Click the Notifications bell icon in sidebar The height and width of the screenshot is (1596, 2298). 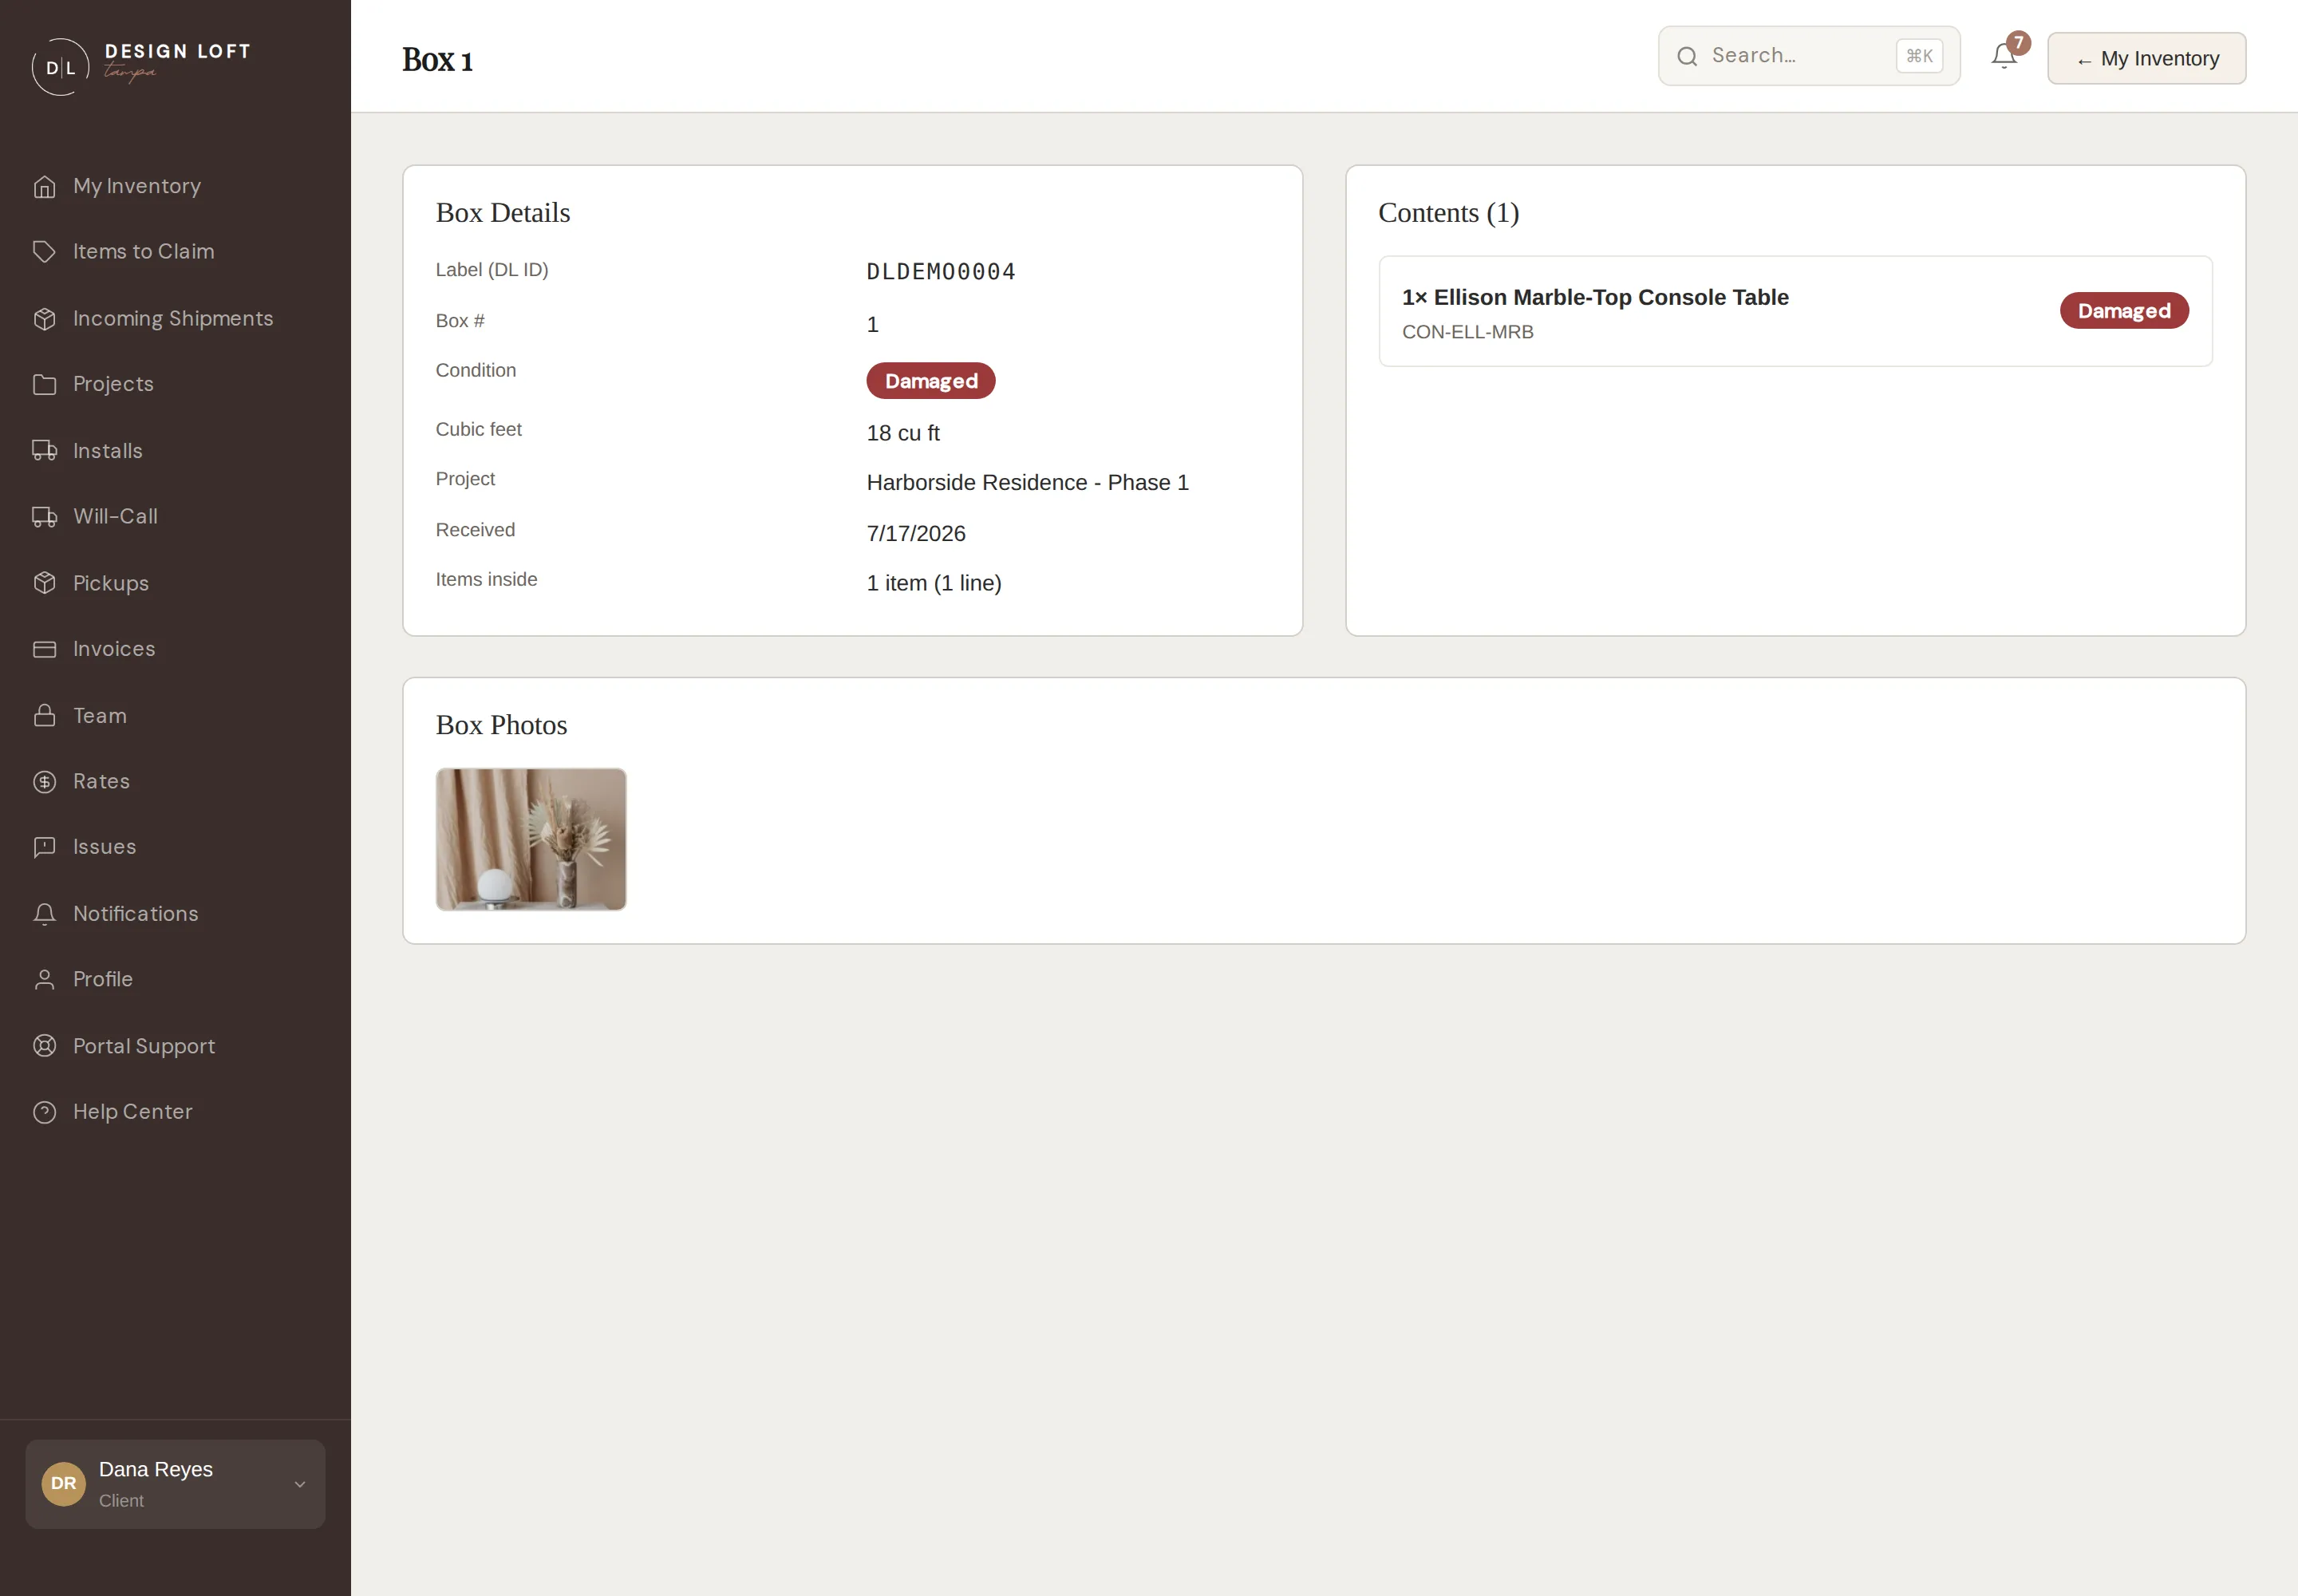tap(44, 914)
